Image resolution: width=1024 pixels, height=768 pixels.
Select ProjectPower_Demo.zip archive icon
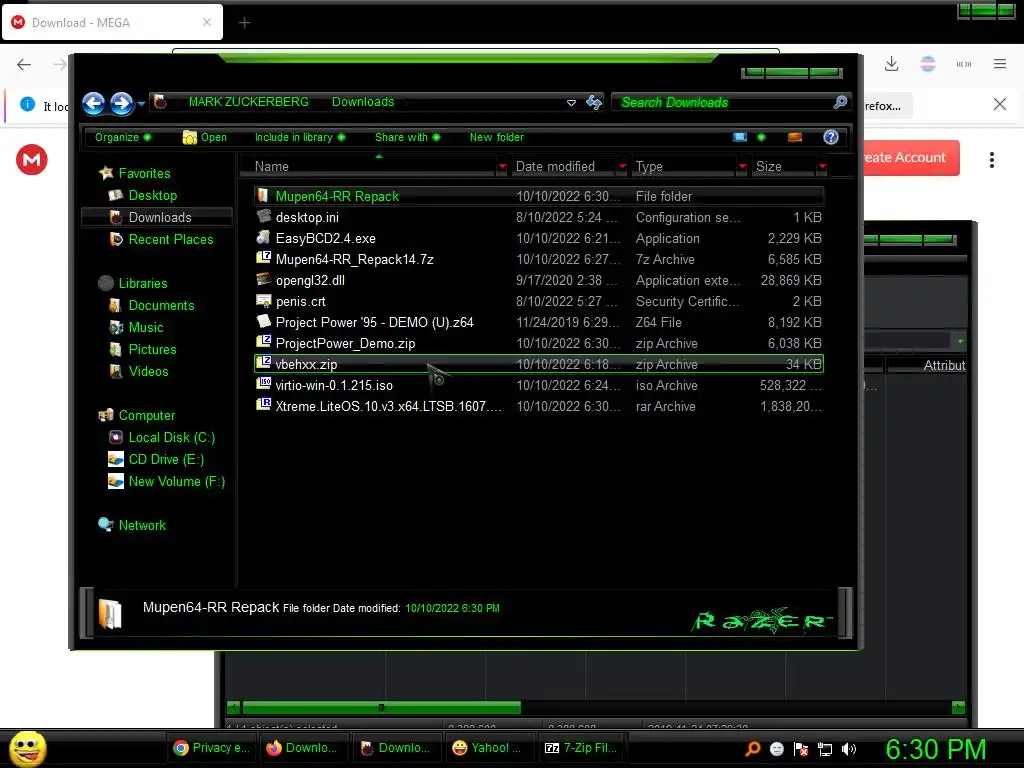[263, 342]
